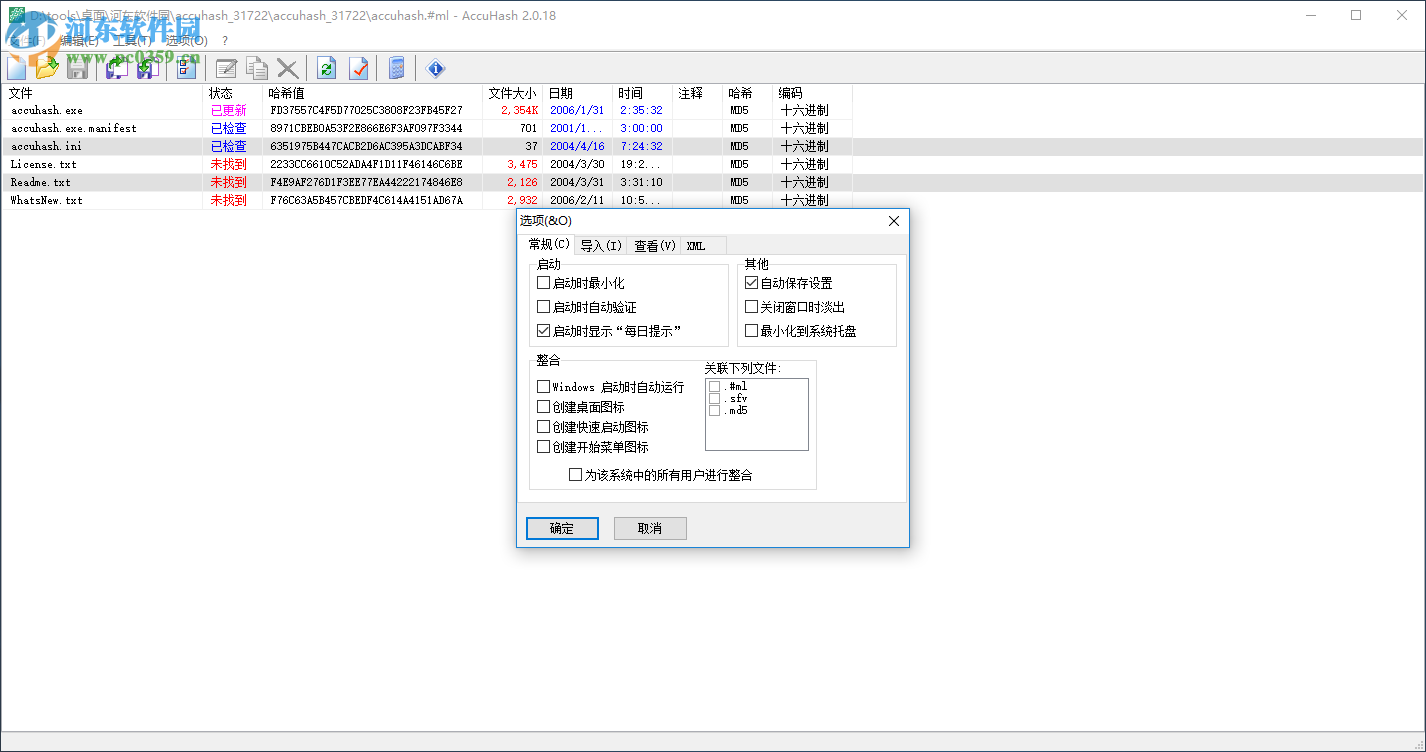Tick the .#ml file association box
The width and height of the screenshot is (1426, 752).
(714, 386)
